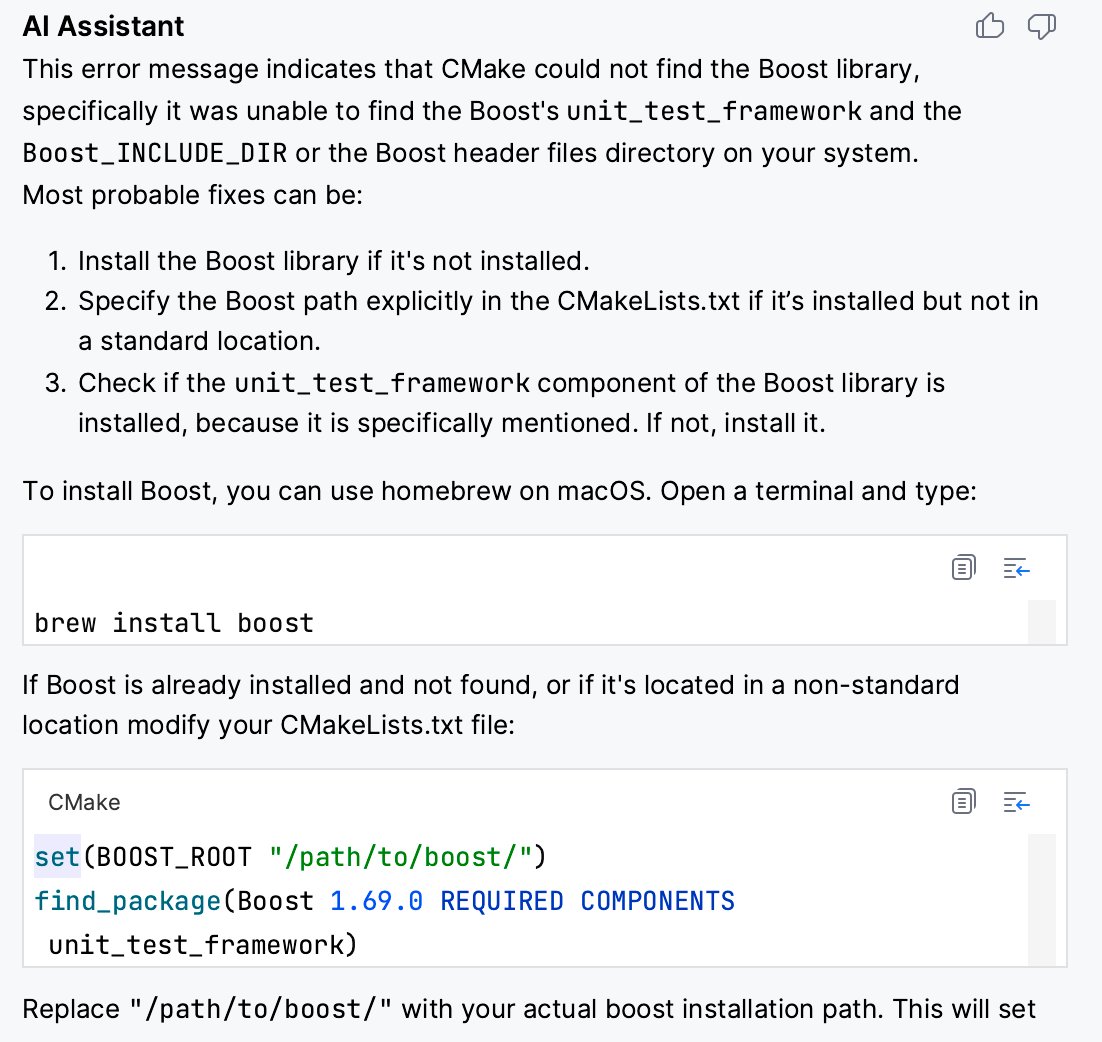1102x1042 pixels.
Task: Click the AI Assistant panel heading
Action: click(103, 26)
